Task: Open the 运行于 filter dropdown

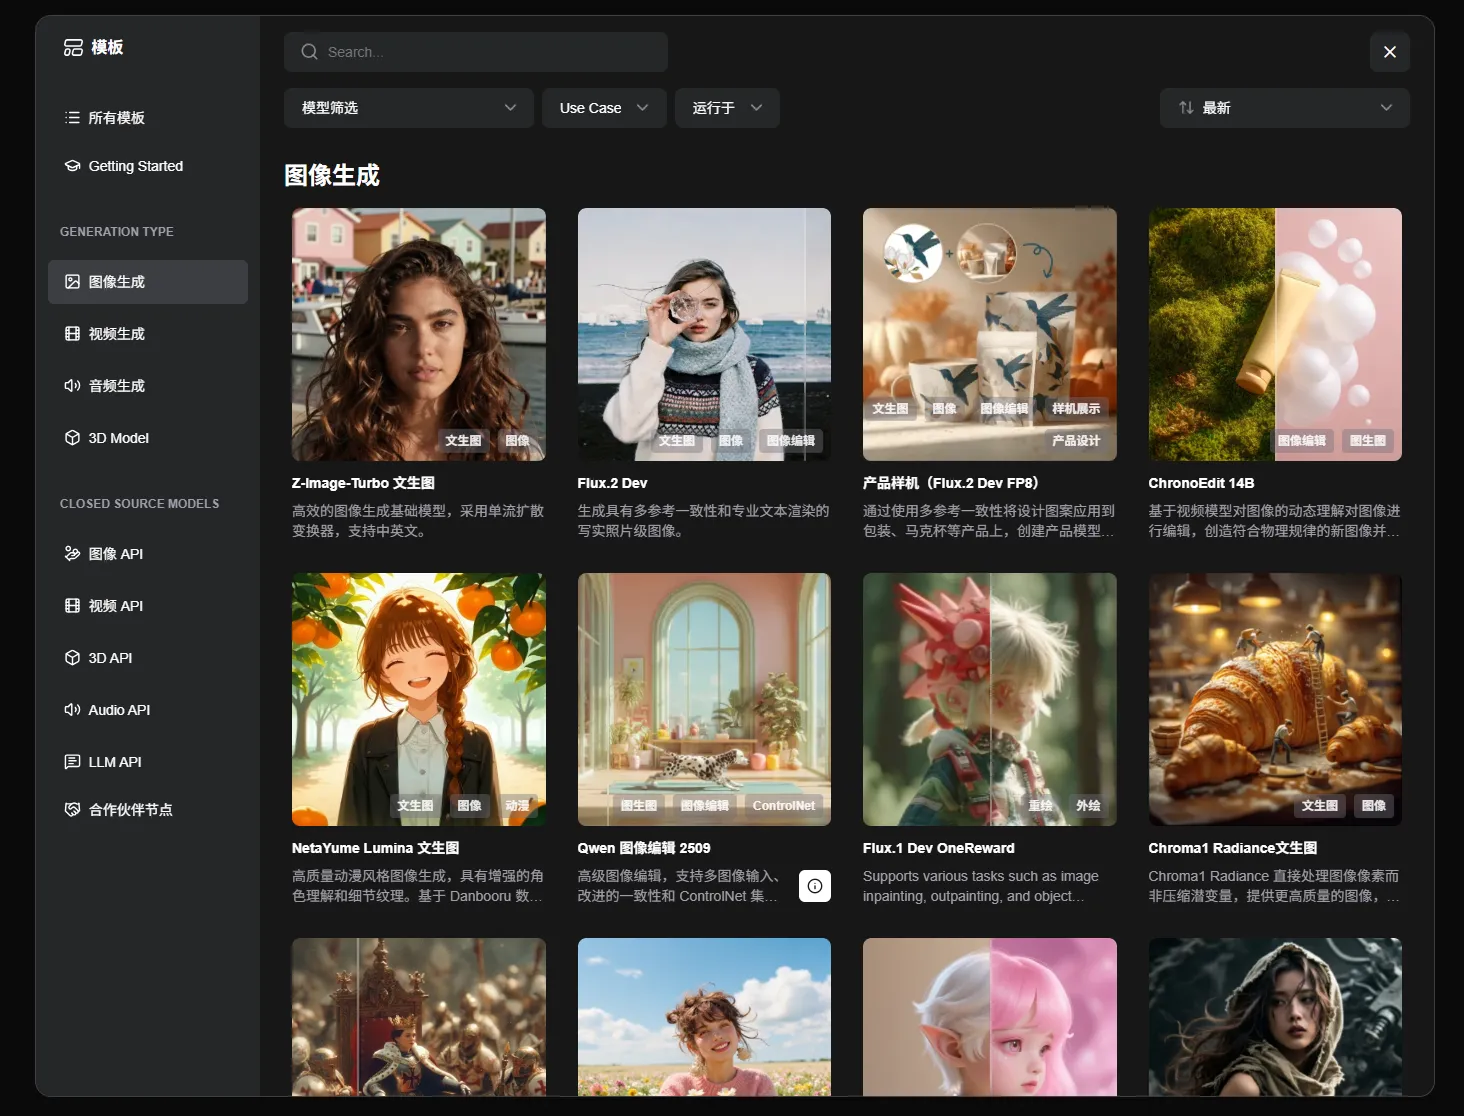Action: [x=727, y=108]
